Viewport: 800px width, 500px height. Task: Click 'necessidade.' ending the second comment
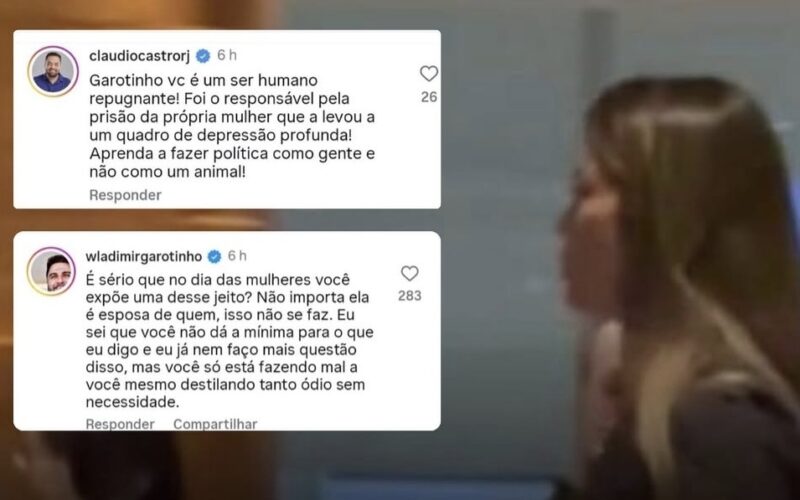point(132,402)
